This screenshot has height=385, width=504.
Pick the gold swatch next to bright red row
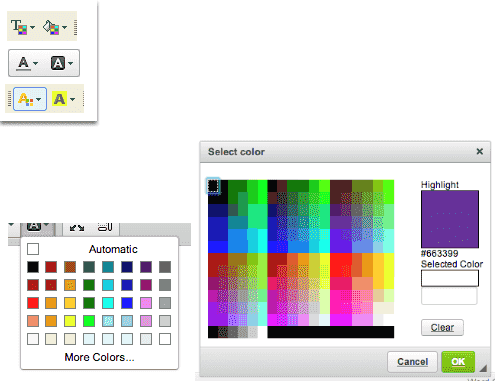pyautogui.click(x=70, y=303)
